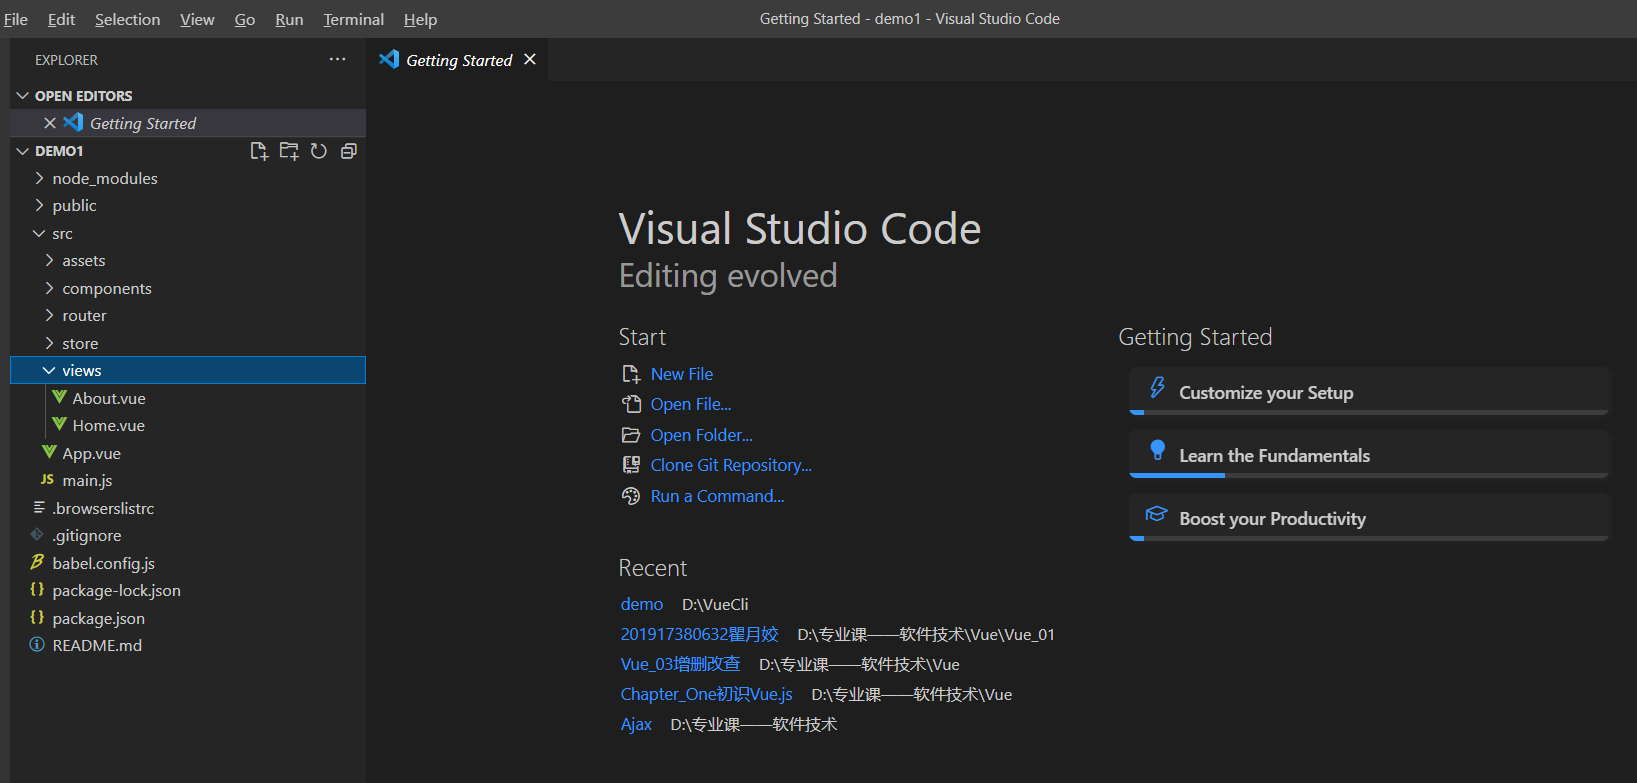
Task: Open recent project demo
Action: tap(642, 604)
